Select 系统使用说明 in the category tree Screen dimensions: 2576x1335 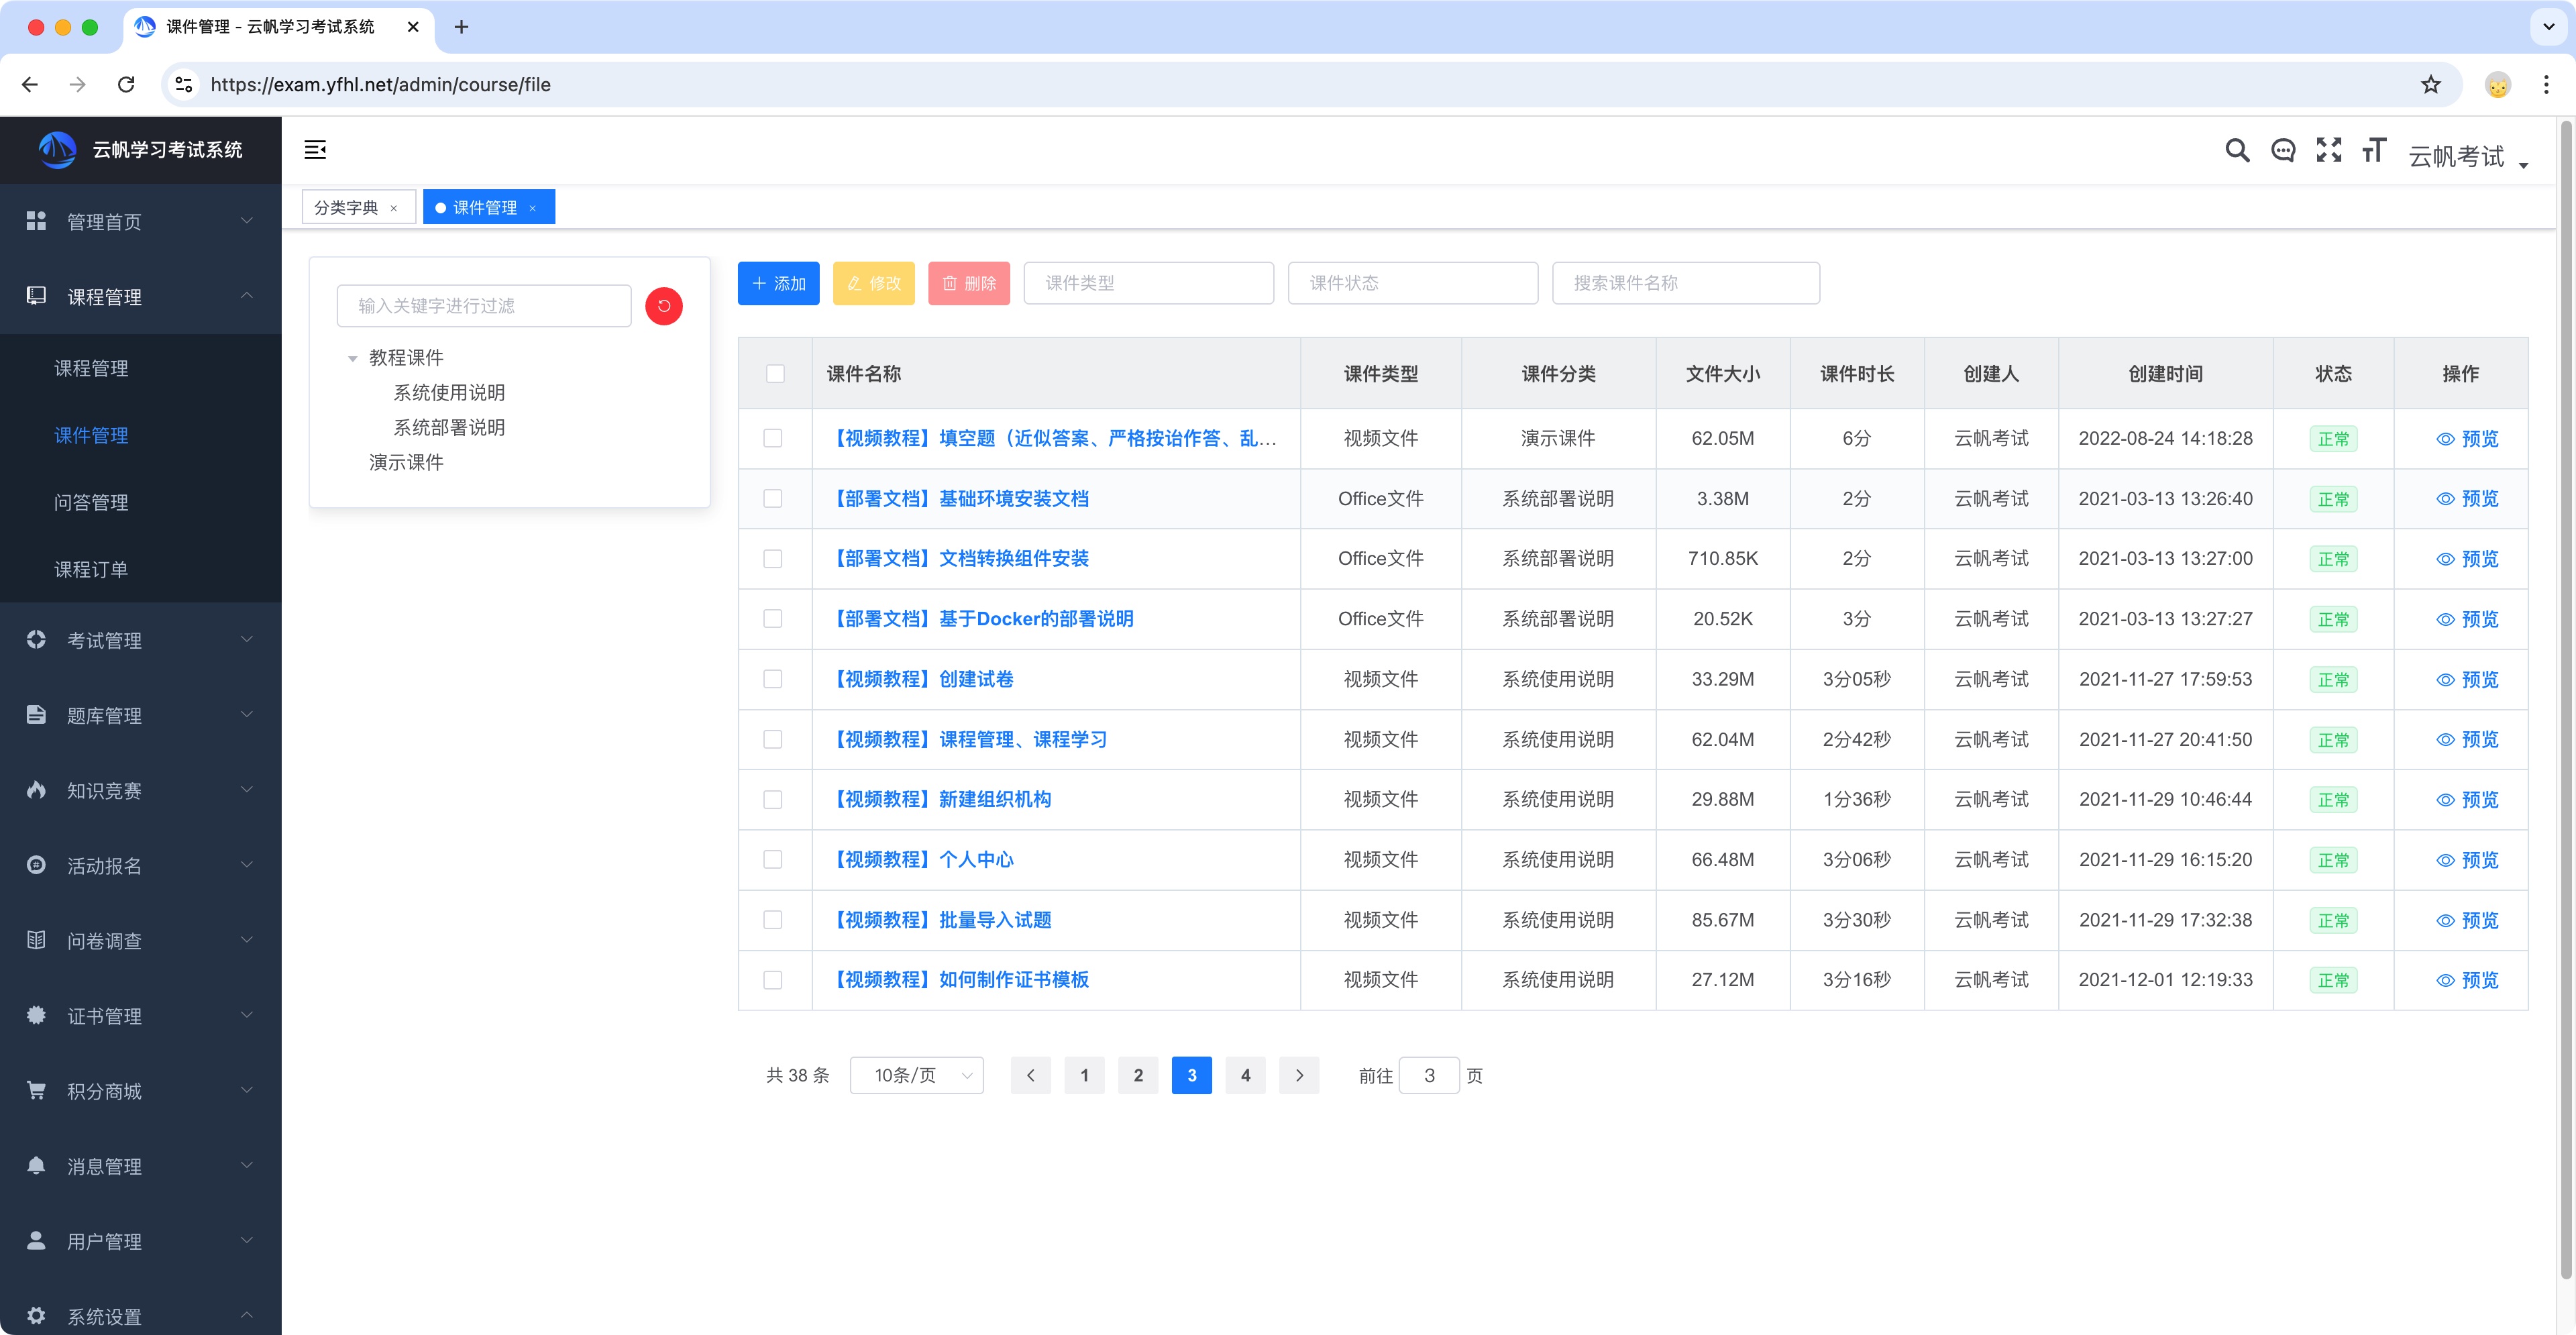point(449,392)
